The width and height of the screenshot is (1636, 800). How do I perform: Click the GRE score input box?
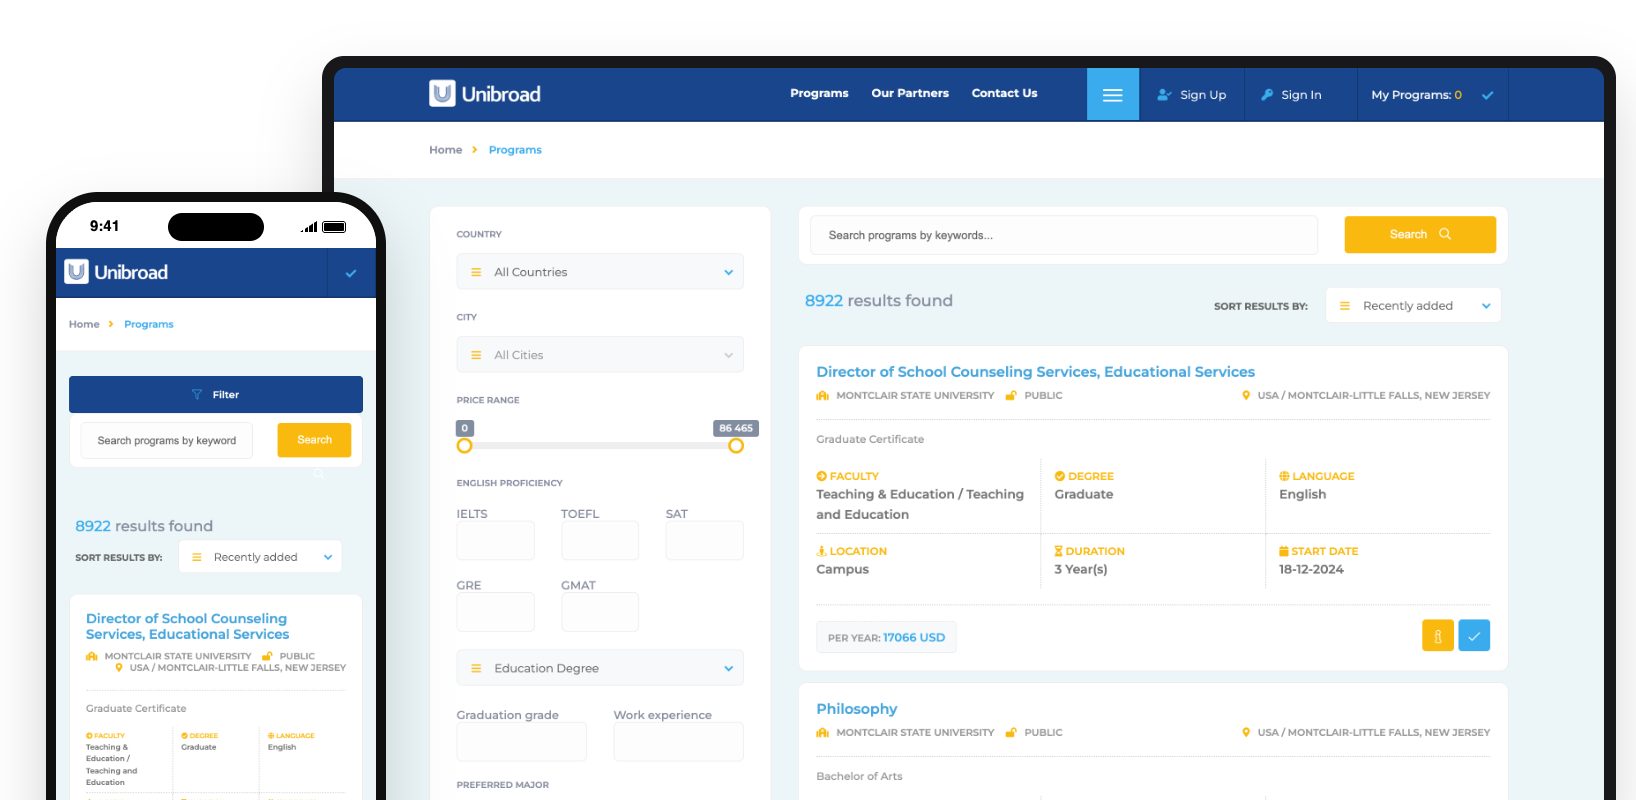click(x=495, y=612)
